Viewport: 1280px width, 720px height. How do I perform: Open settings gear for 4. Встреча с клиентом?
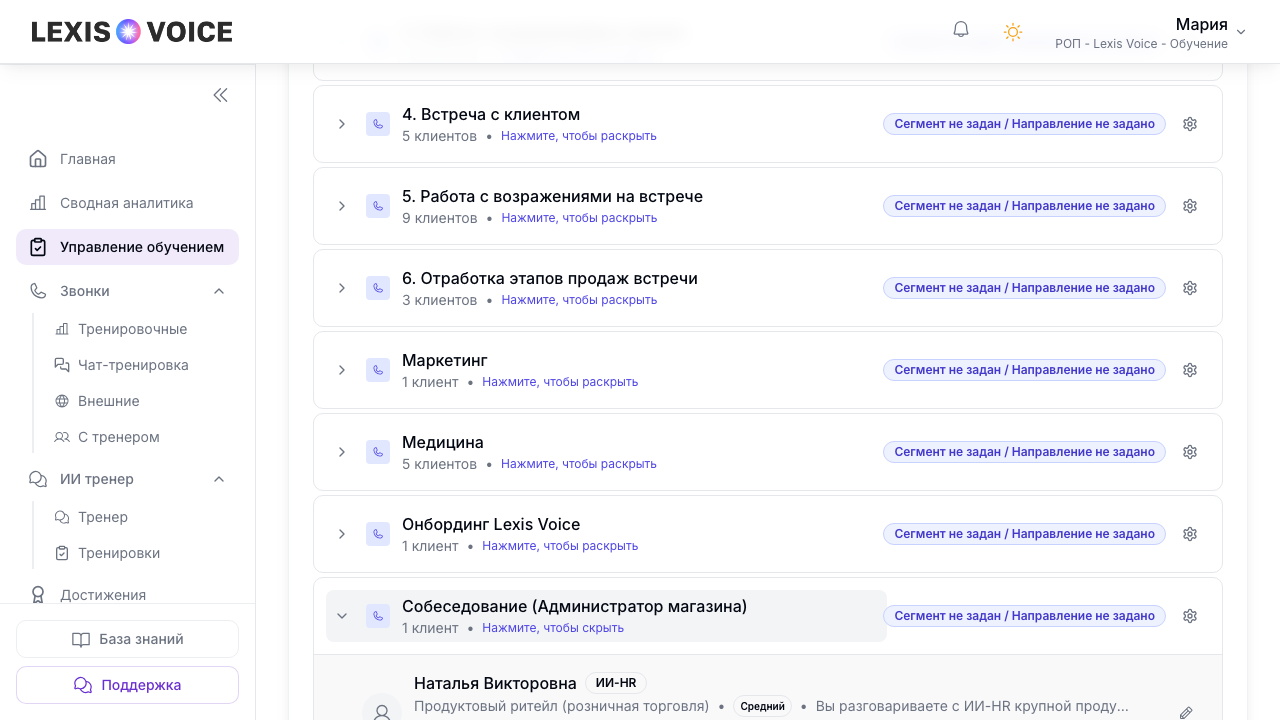1190,124
